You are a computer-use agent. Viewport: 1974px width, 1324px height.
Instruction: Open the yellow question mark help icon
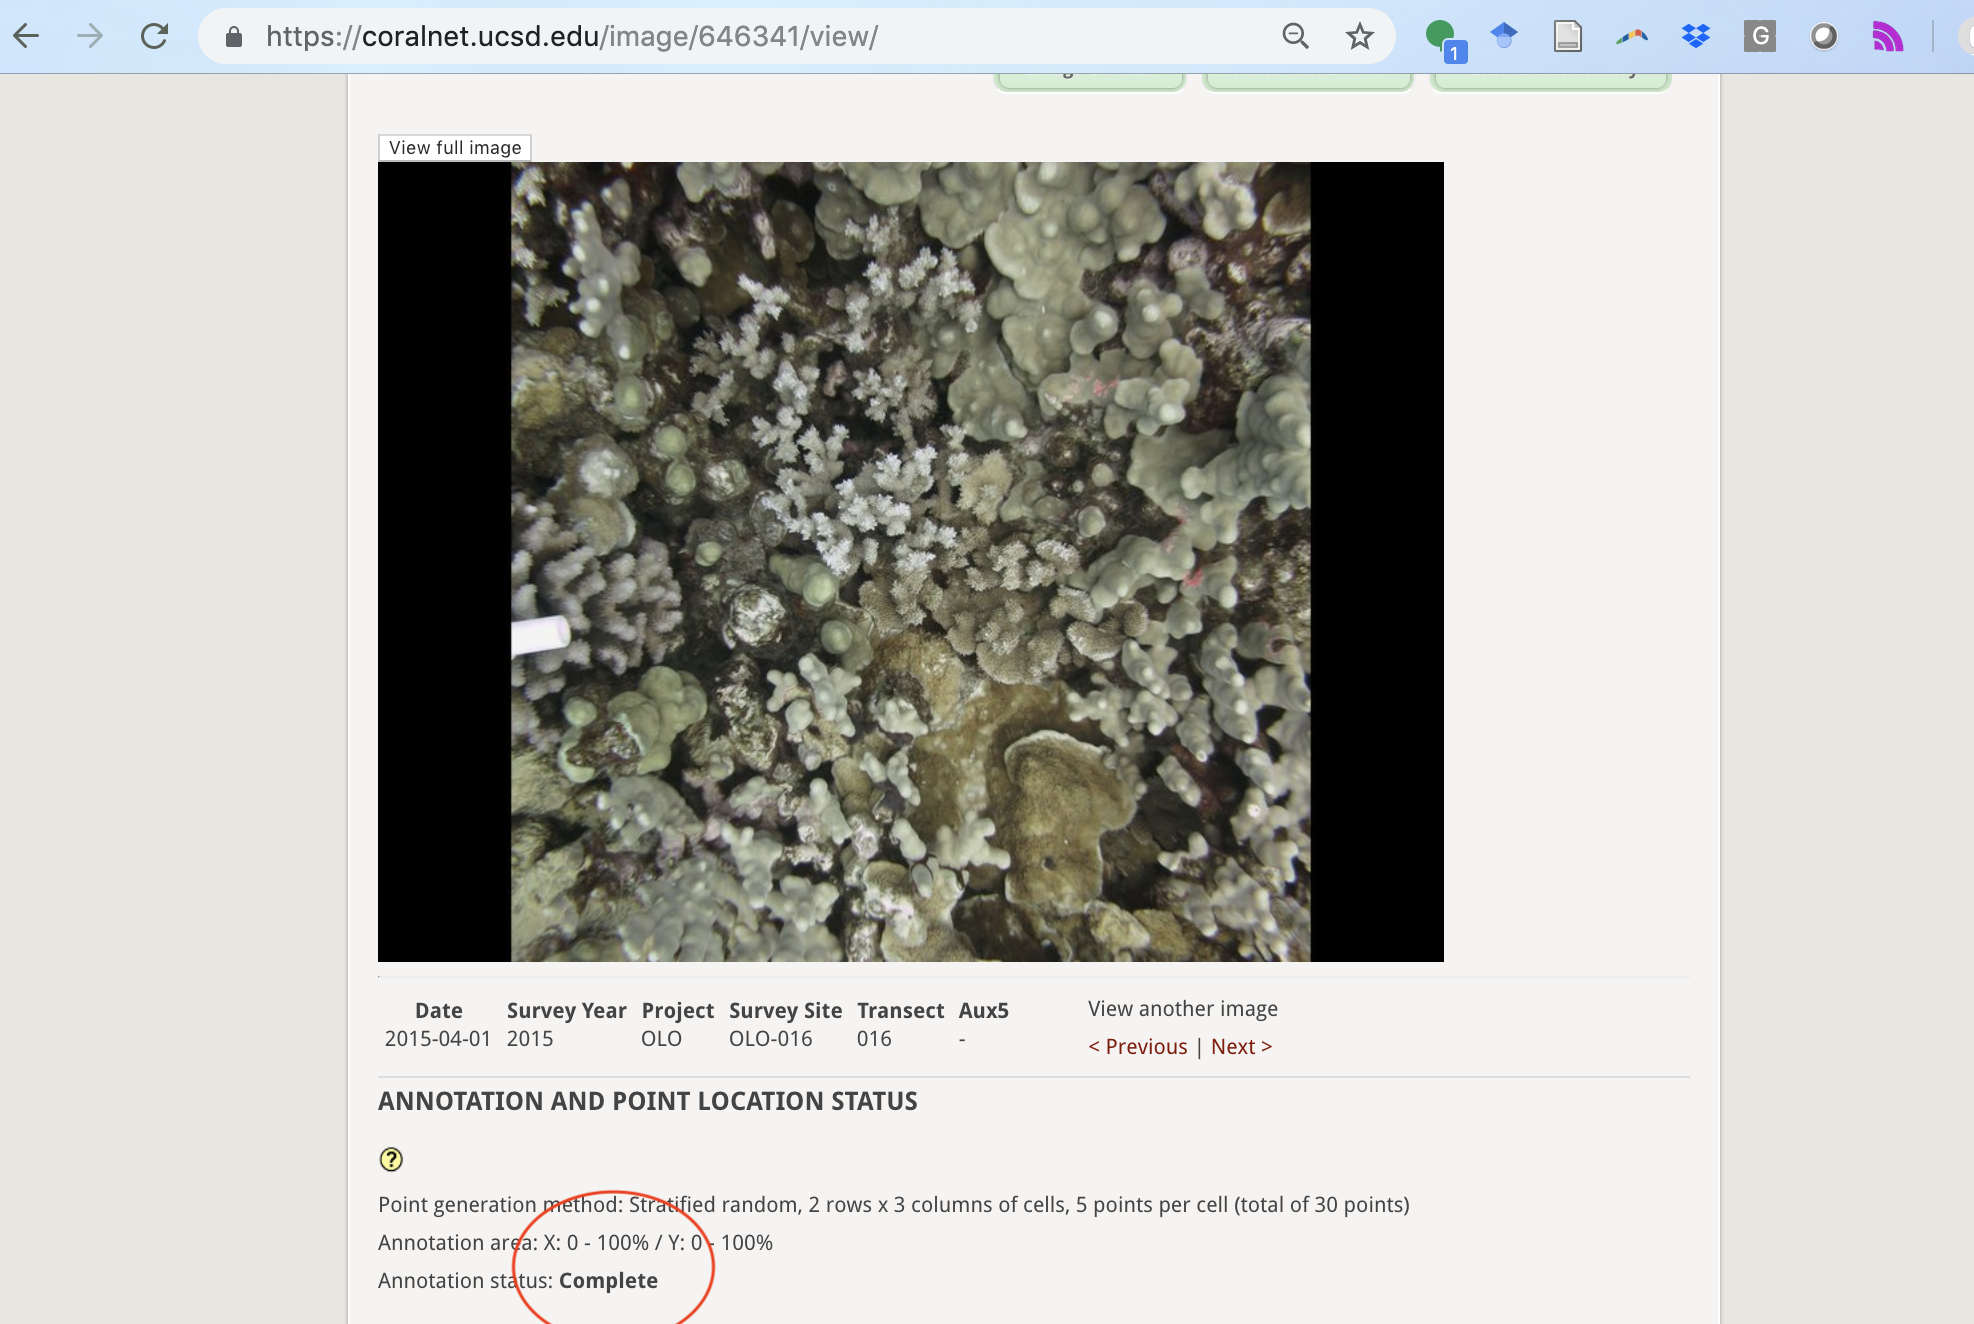point(391,1159)
